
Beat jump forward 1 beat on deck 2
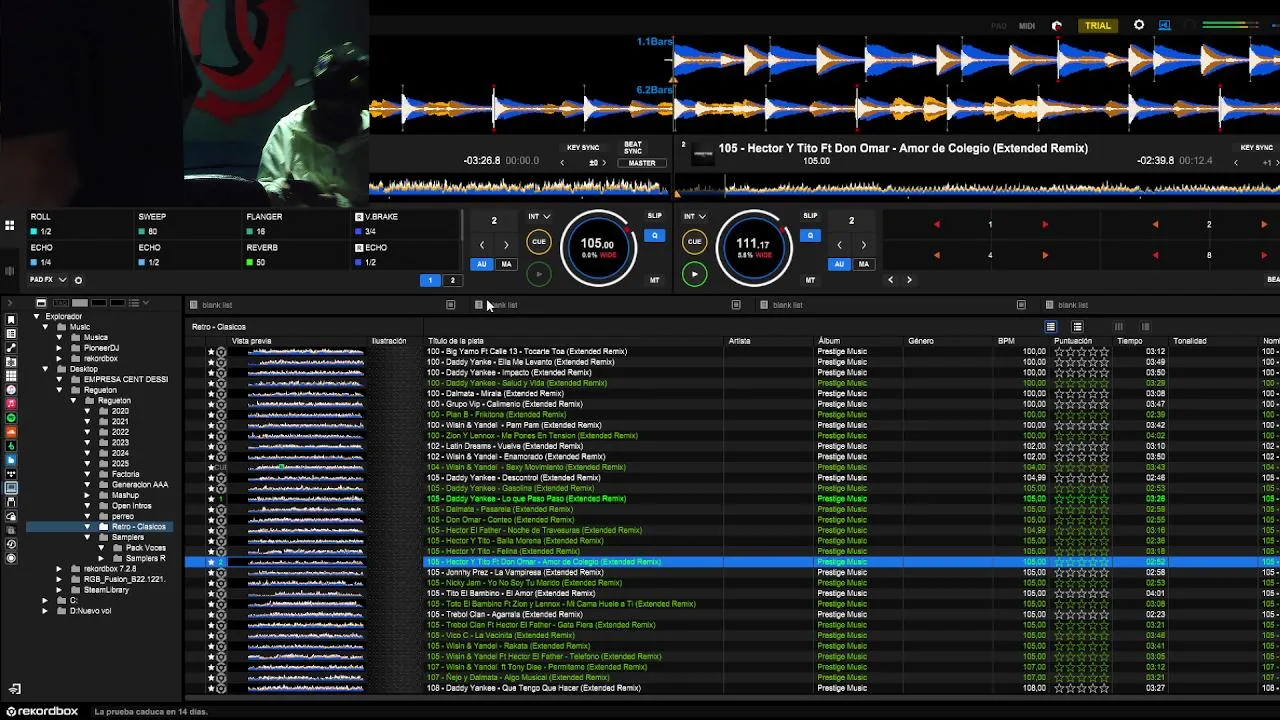coord(1045,224)
